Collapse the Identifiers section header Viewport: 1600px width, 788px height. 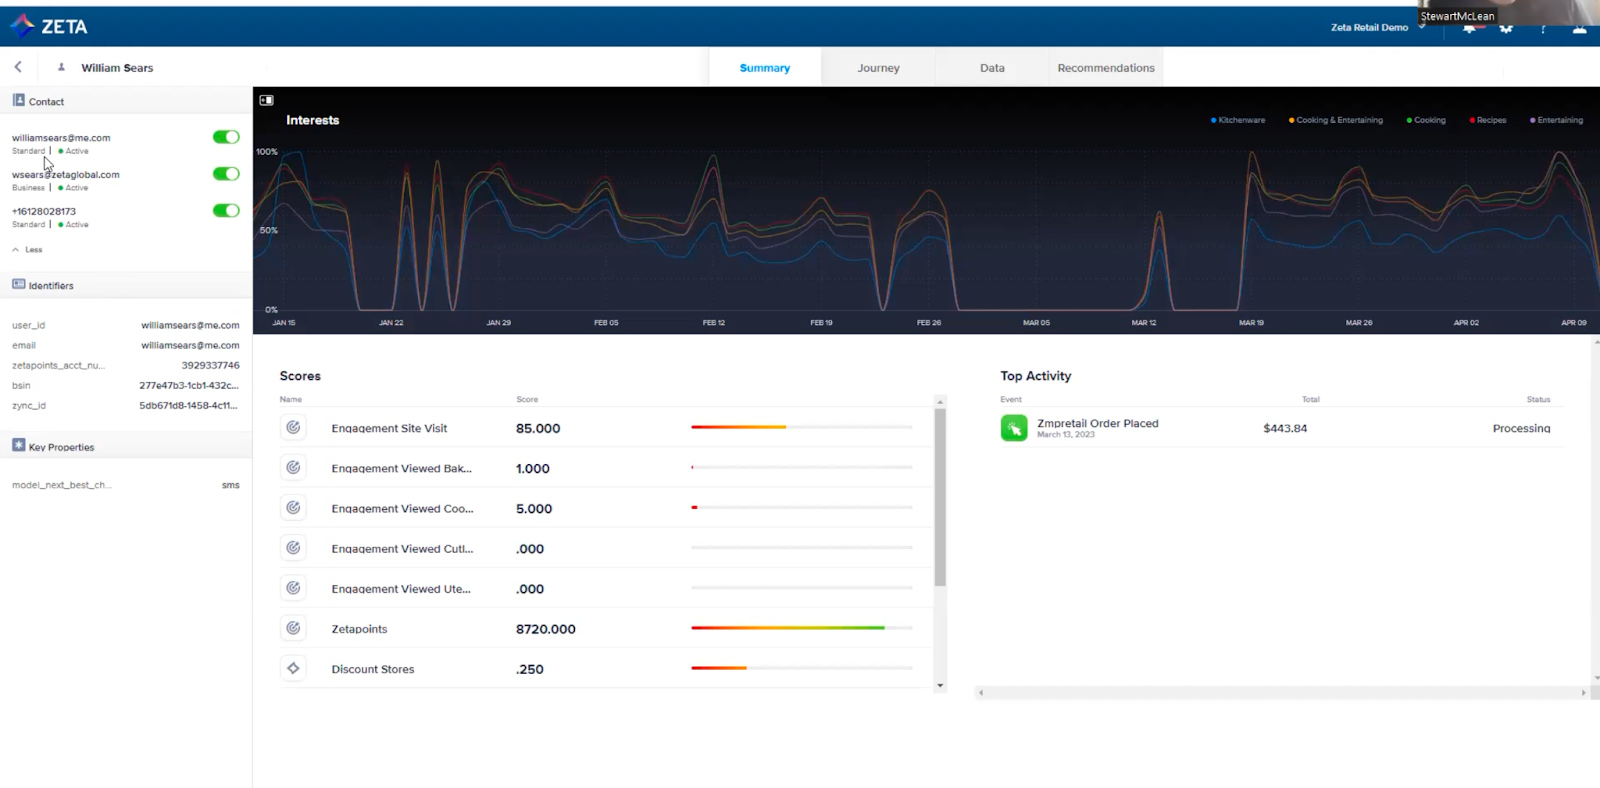(x=126, y=285)
